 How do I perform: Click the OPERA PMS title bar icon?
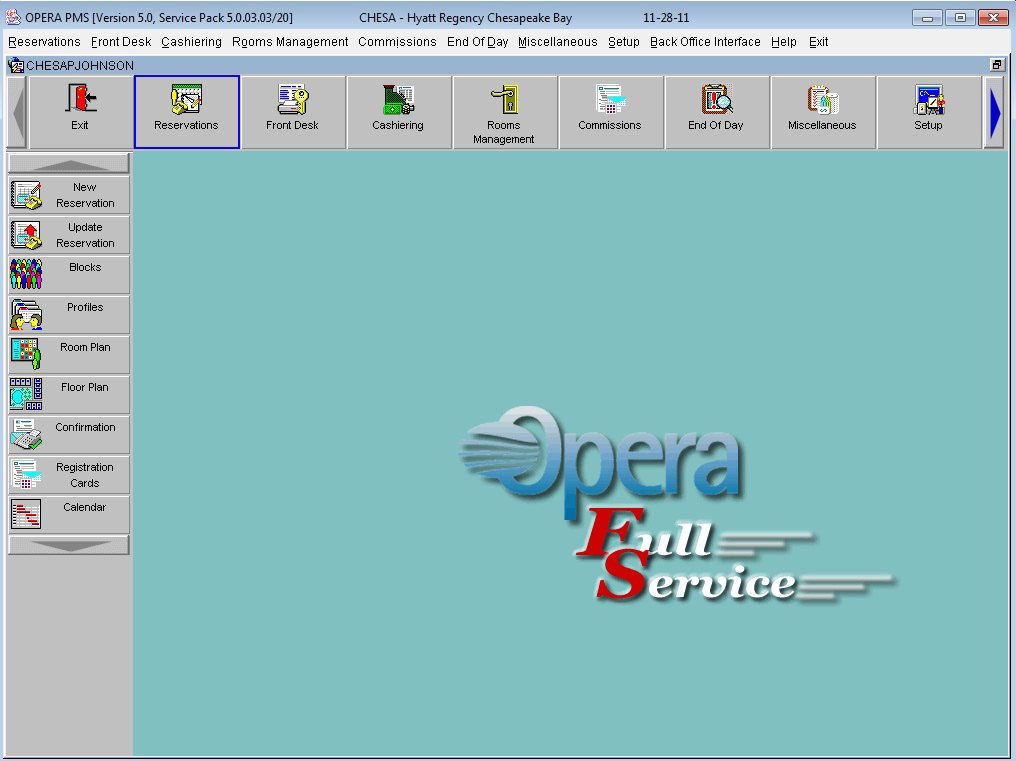(13, 18)
